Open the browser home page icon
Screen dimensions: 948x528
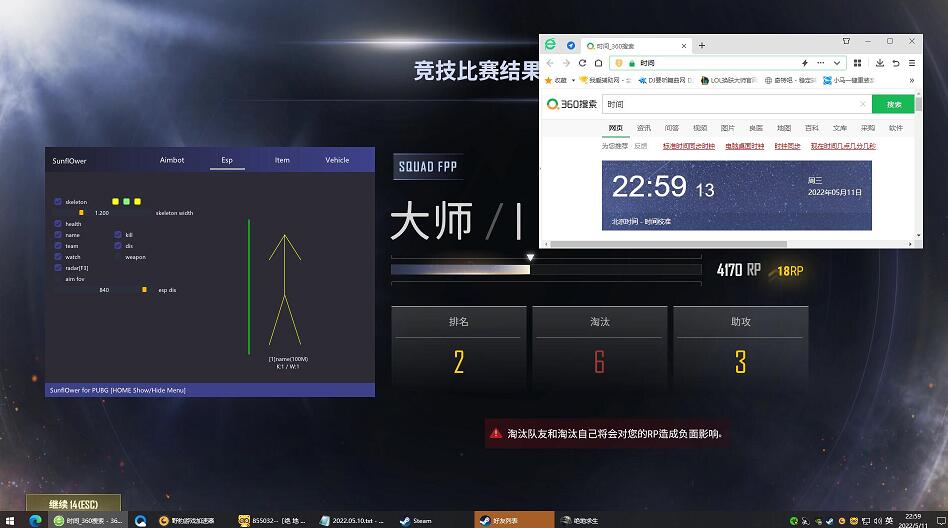click(599, 63)
